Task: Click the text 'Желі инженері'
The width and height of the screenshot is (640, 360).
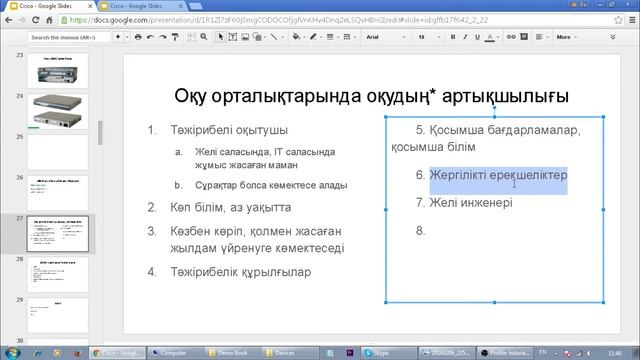Action: 471,202
